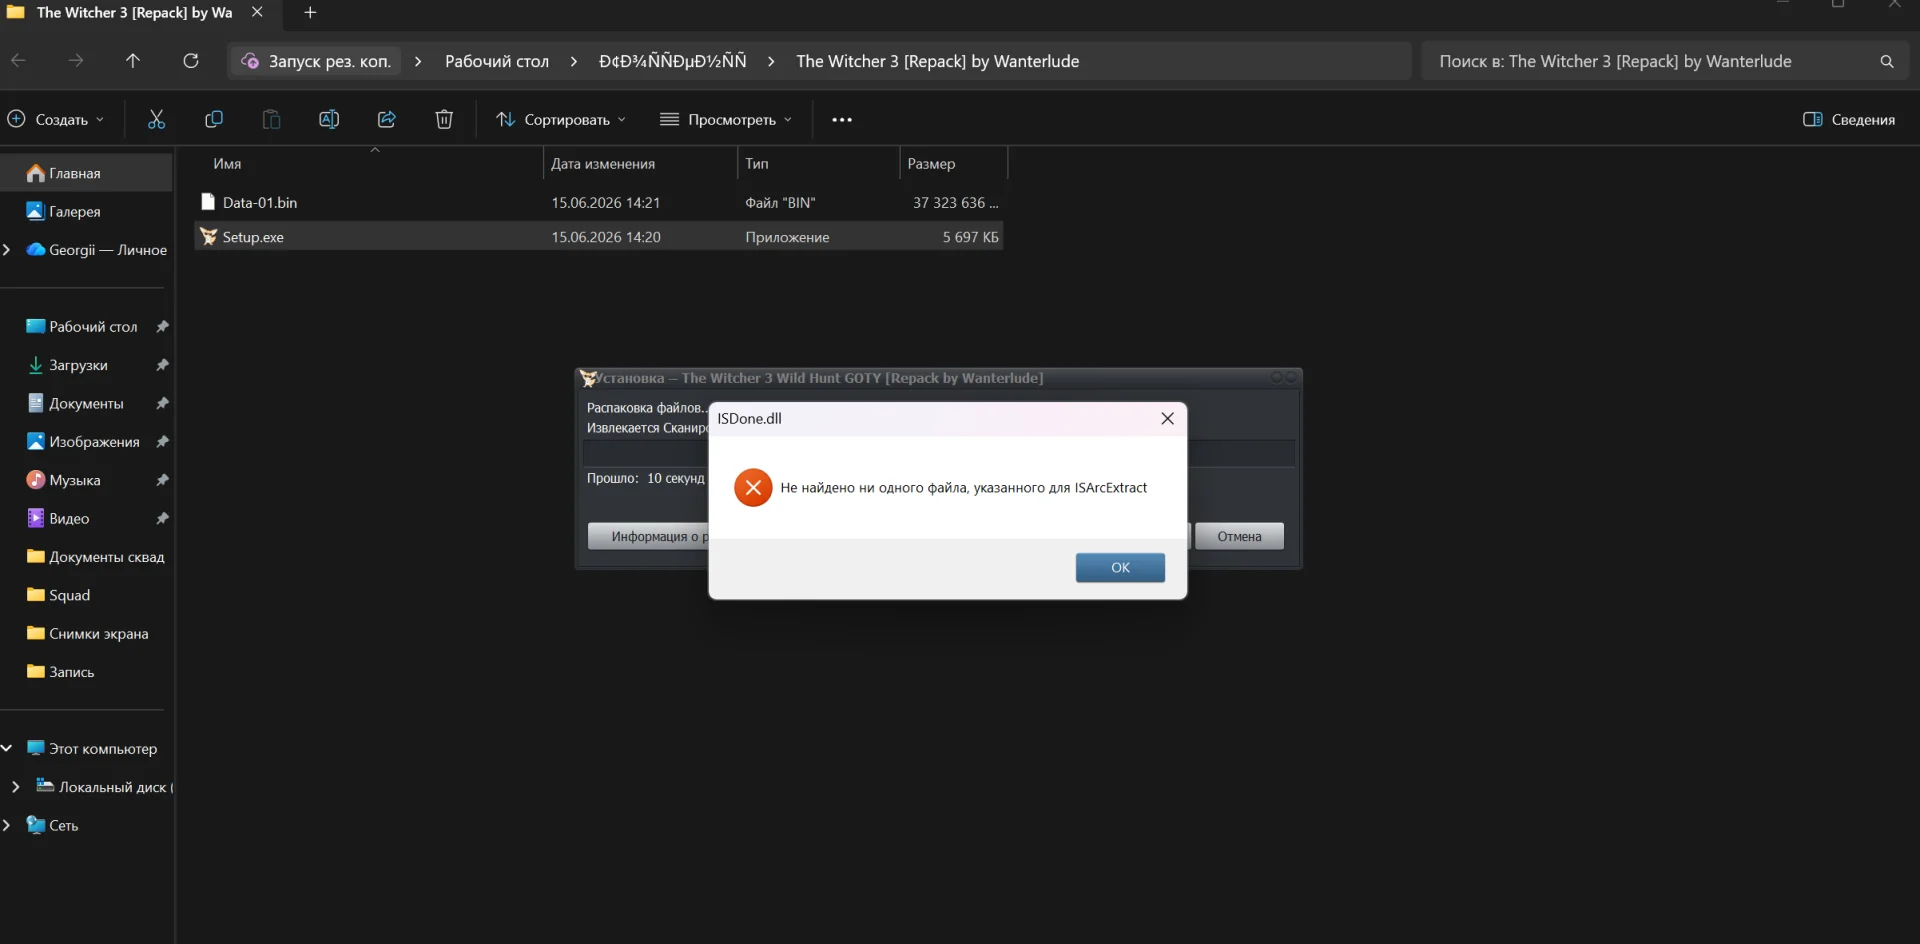Unpin Рабочий стол from quick access
Viewport: 1920px width, 944px height.
pyautogui.click(x=162, y=327)
